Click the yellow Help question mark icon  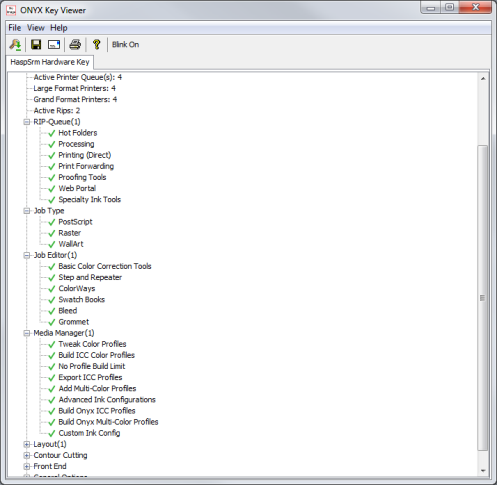coord(97,44)
